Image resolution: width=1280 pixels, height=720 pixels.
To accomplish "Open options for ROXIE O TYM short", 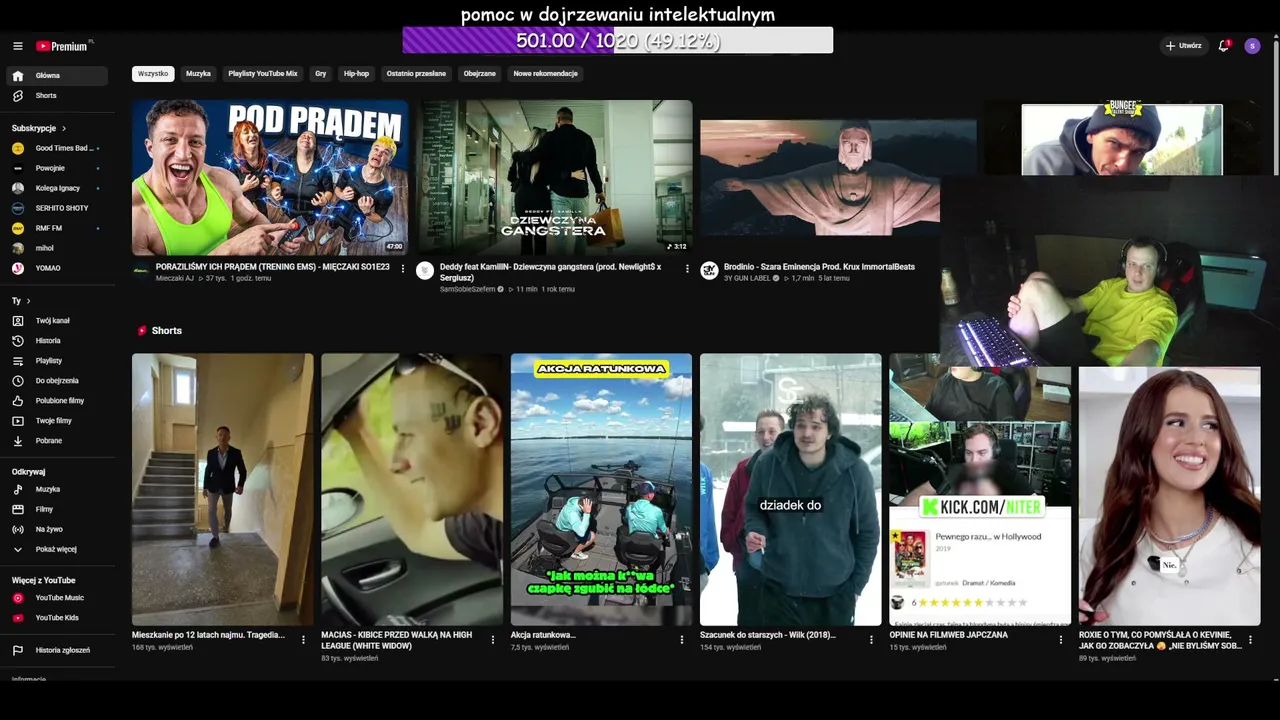I will coord(1250,640).
